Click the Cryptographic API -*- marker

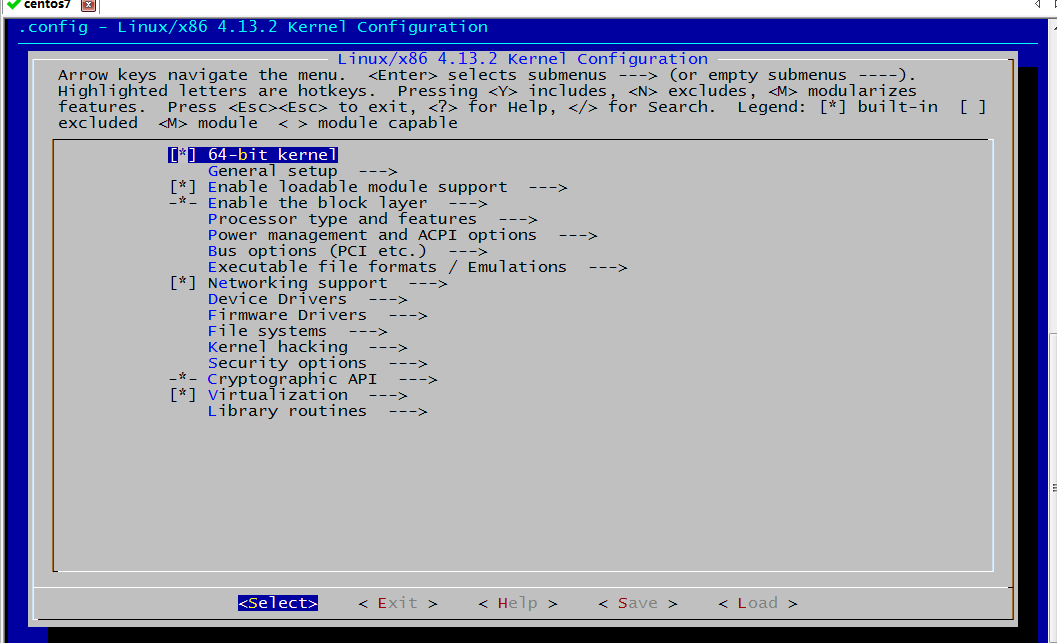click(x=183, y=379)
